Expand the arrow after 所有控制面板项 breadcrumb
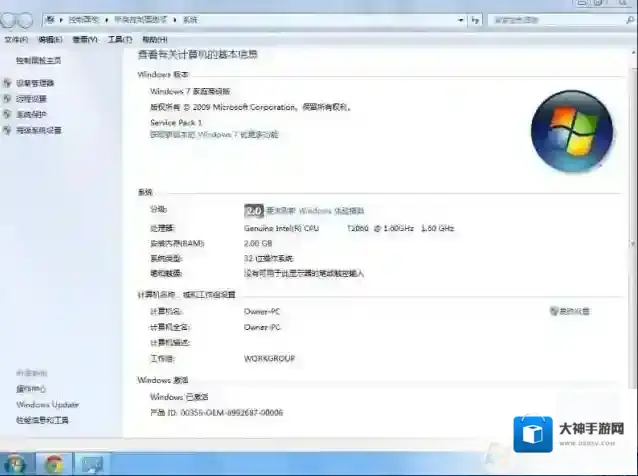 (175, 20)
